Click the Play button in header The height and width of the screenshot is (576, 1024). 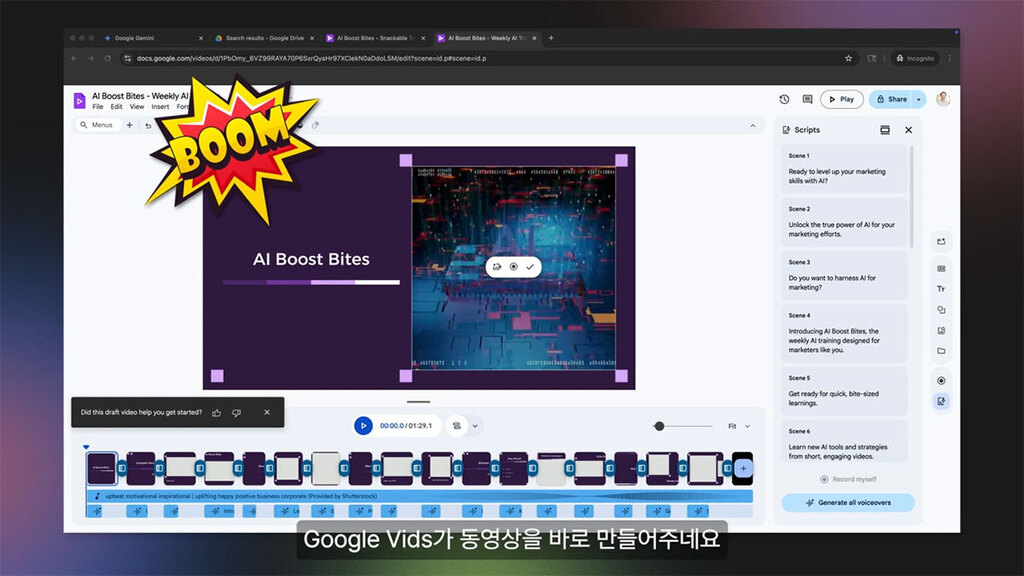pyautogui.click(x=842, y=99)
